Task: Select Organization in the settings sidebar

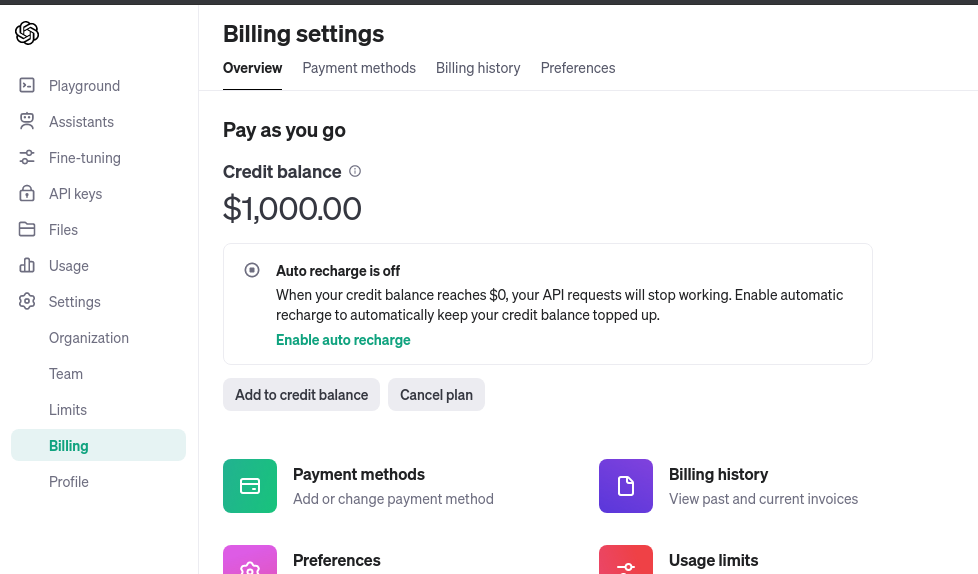Action: 89,338
